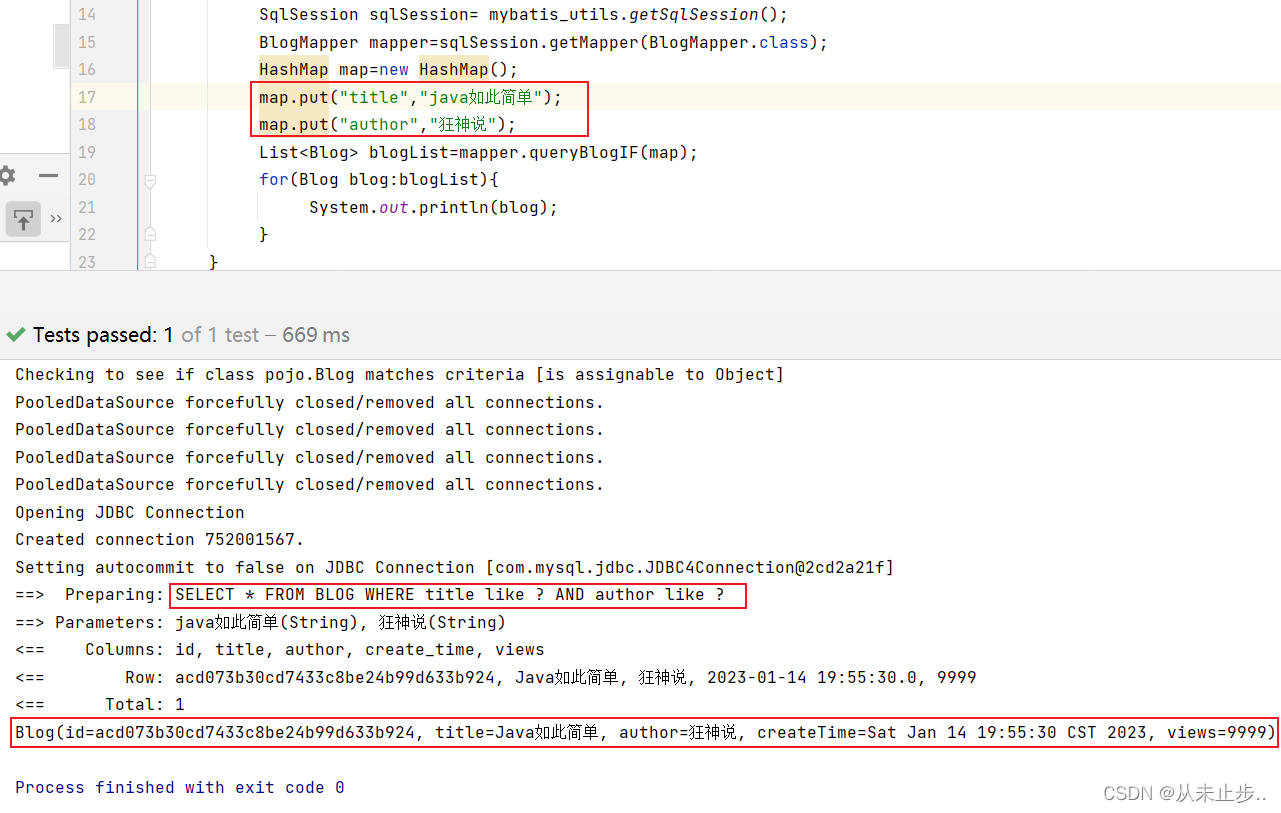The width and height of the screenshot is (1281, 813).
Task: Click the 'SELECT * FROM BLOG WHERE' prepared SQL
Action: click(450, 595)
